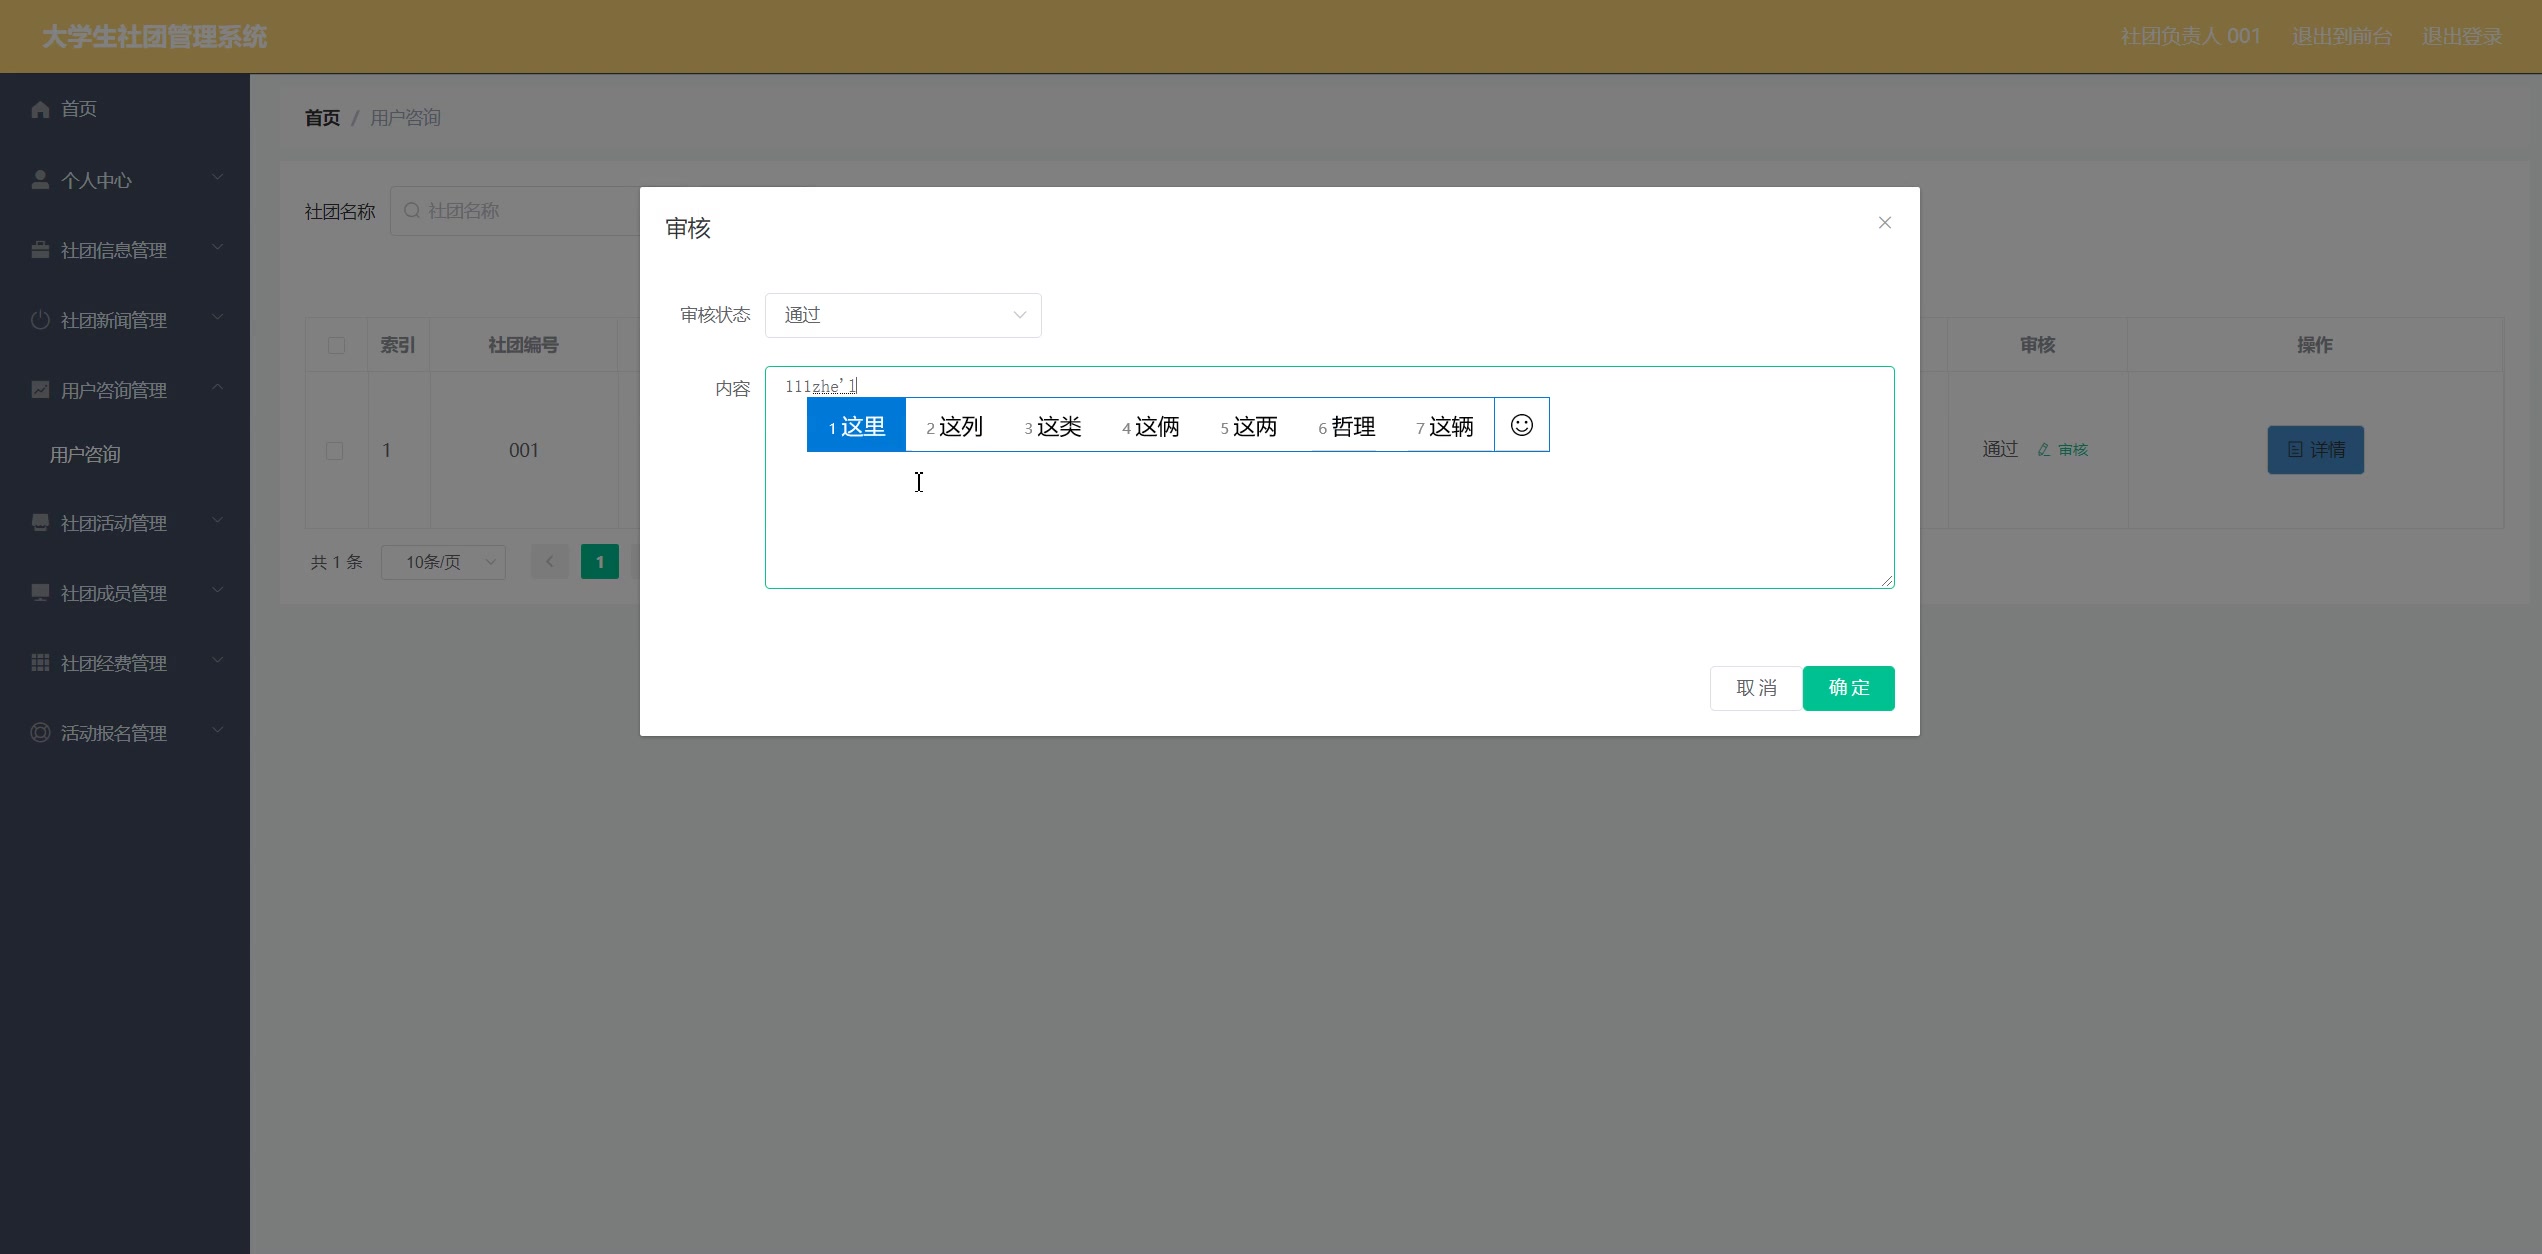Click the search icon in 社团名称 field
Screen dimensions: 2542x1254
coord(411,211)
